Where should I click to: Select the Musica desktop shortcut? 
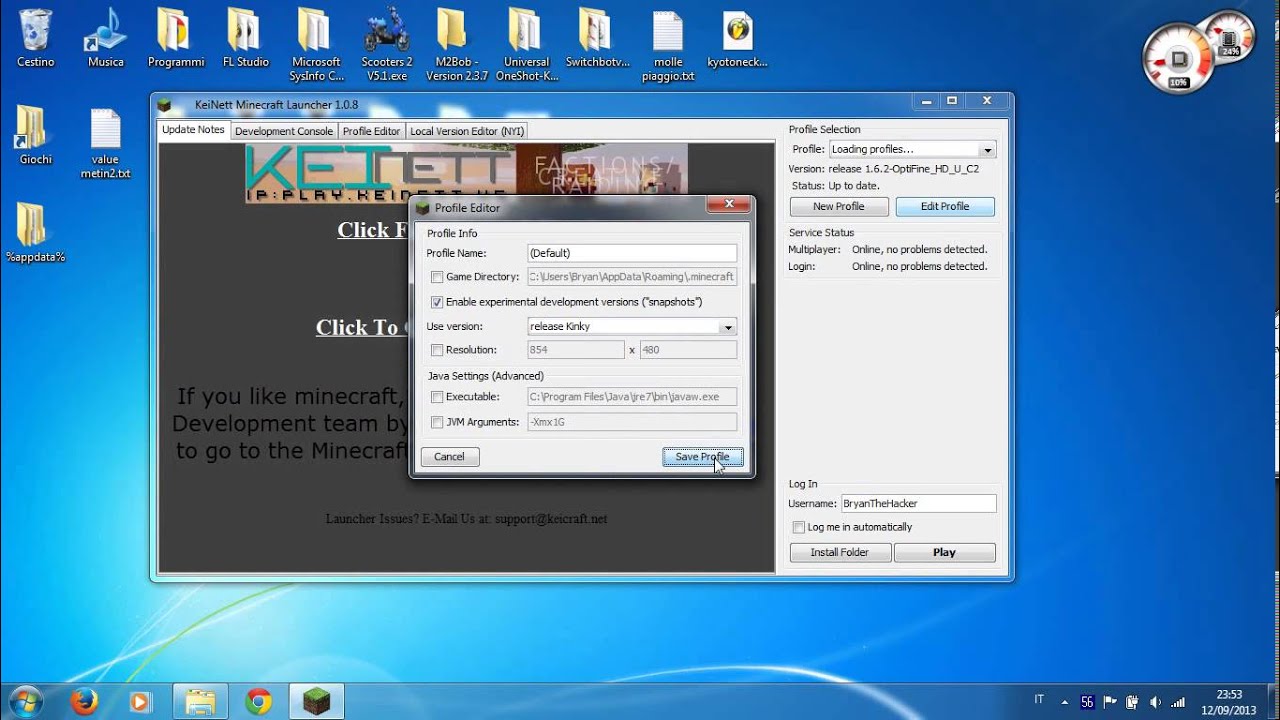(x=105, y=37)
